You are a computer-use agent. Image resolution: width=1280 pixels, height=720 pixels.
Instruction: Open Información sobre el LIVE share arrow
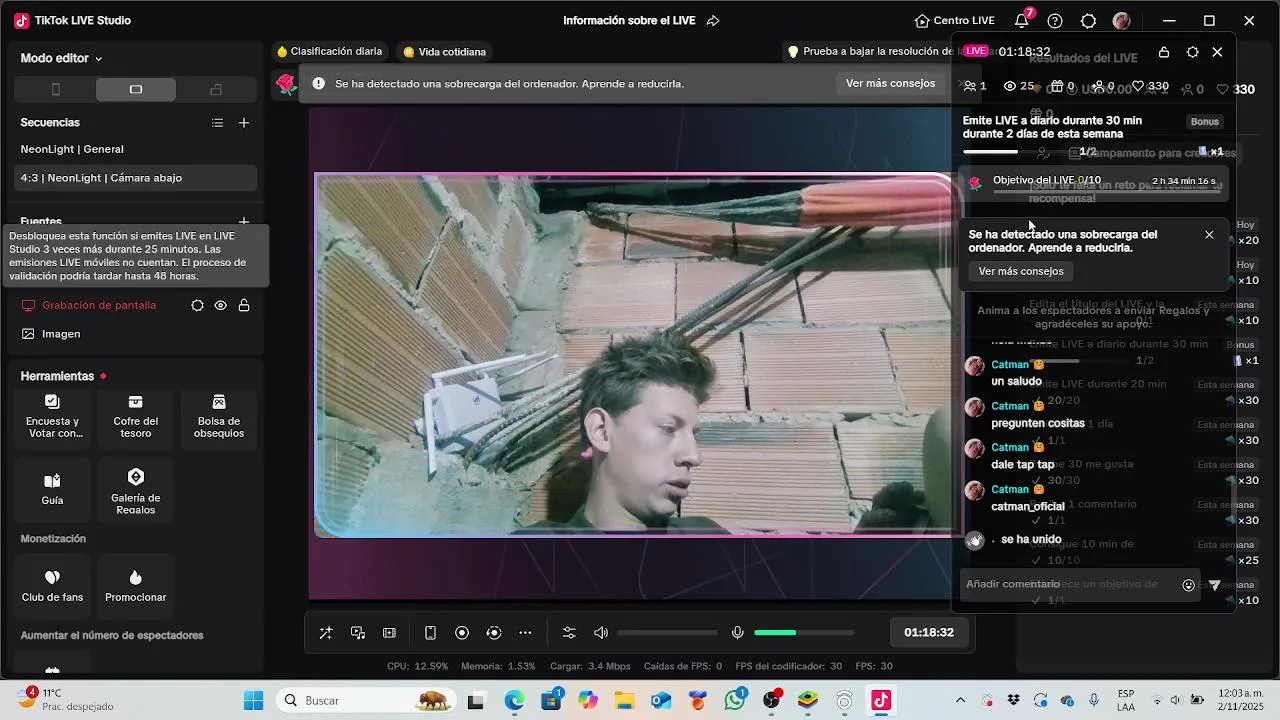click(713, 21)
